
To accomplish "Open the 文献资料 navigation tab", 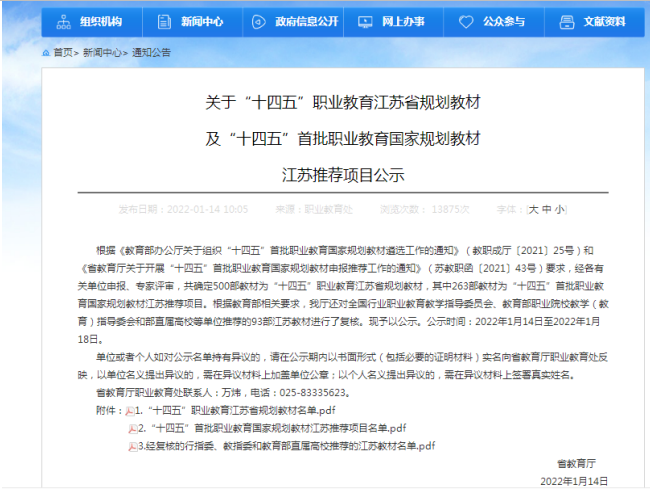I will point(598,21).
